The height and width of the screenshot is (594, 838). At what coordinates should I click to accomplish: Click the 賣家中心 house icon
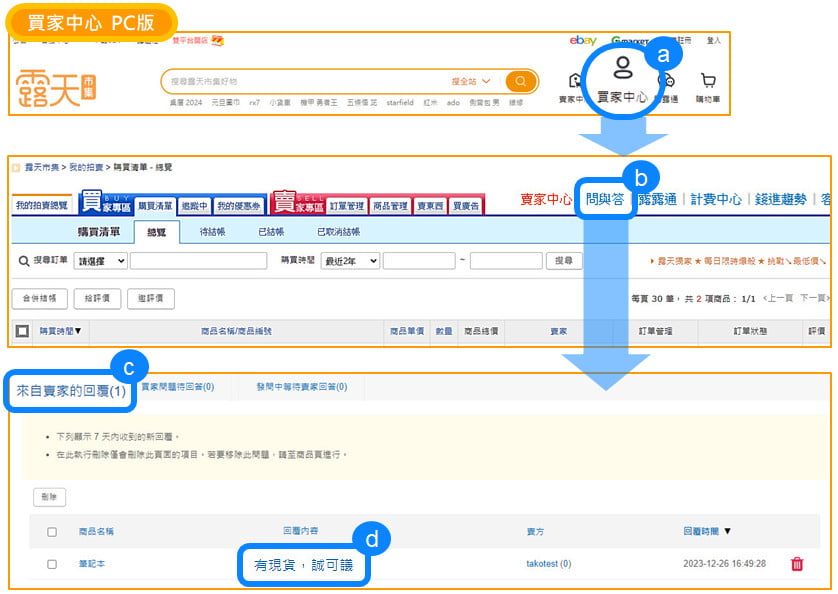575,82
